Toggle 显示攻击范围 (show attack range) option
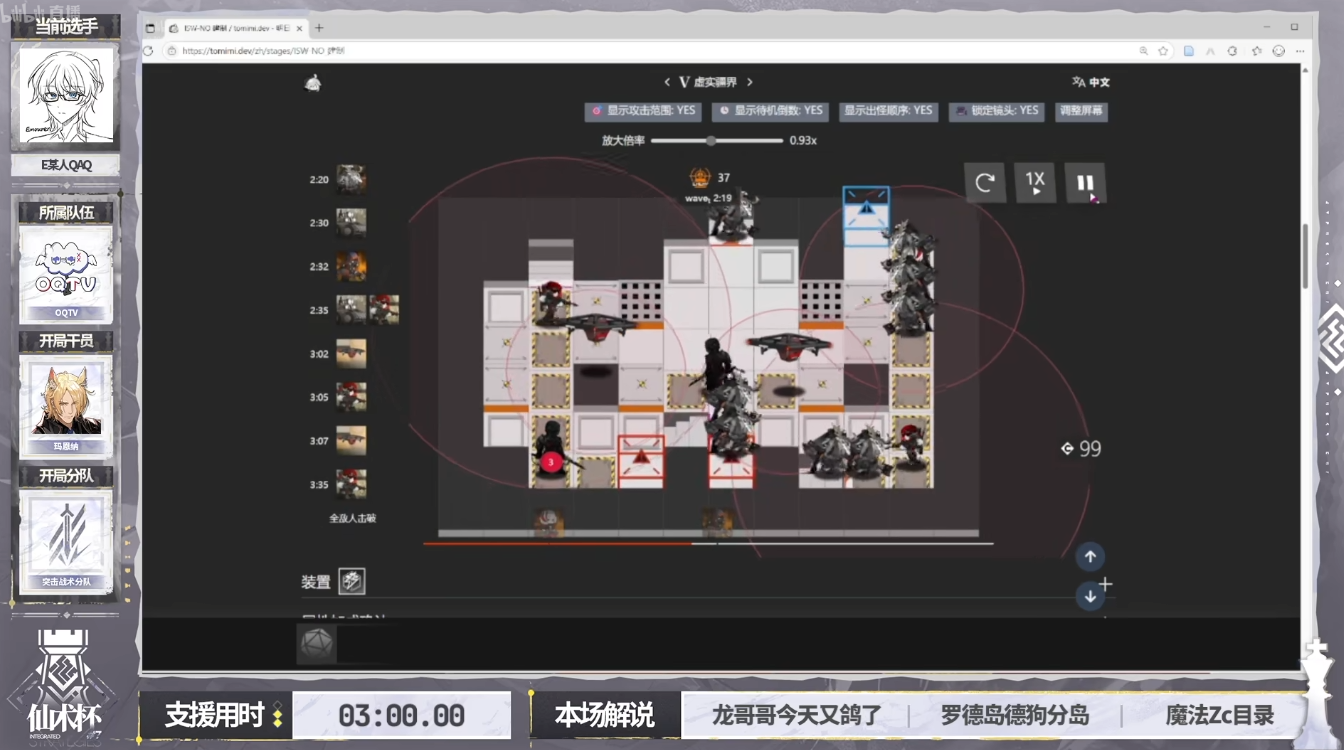The image size is (1344, 750). (643, 111)
